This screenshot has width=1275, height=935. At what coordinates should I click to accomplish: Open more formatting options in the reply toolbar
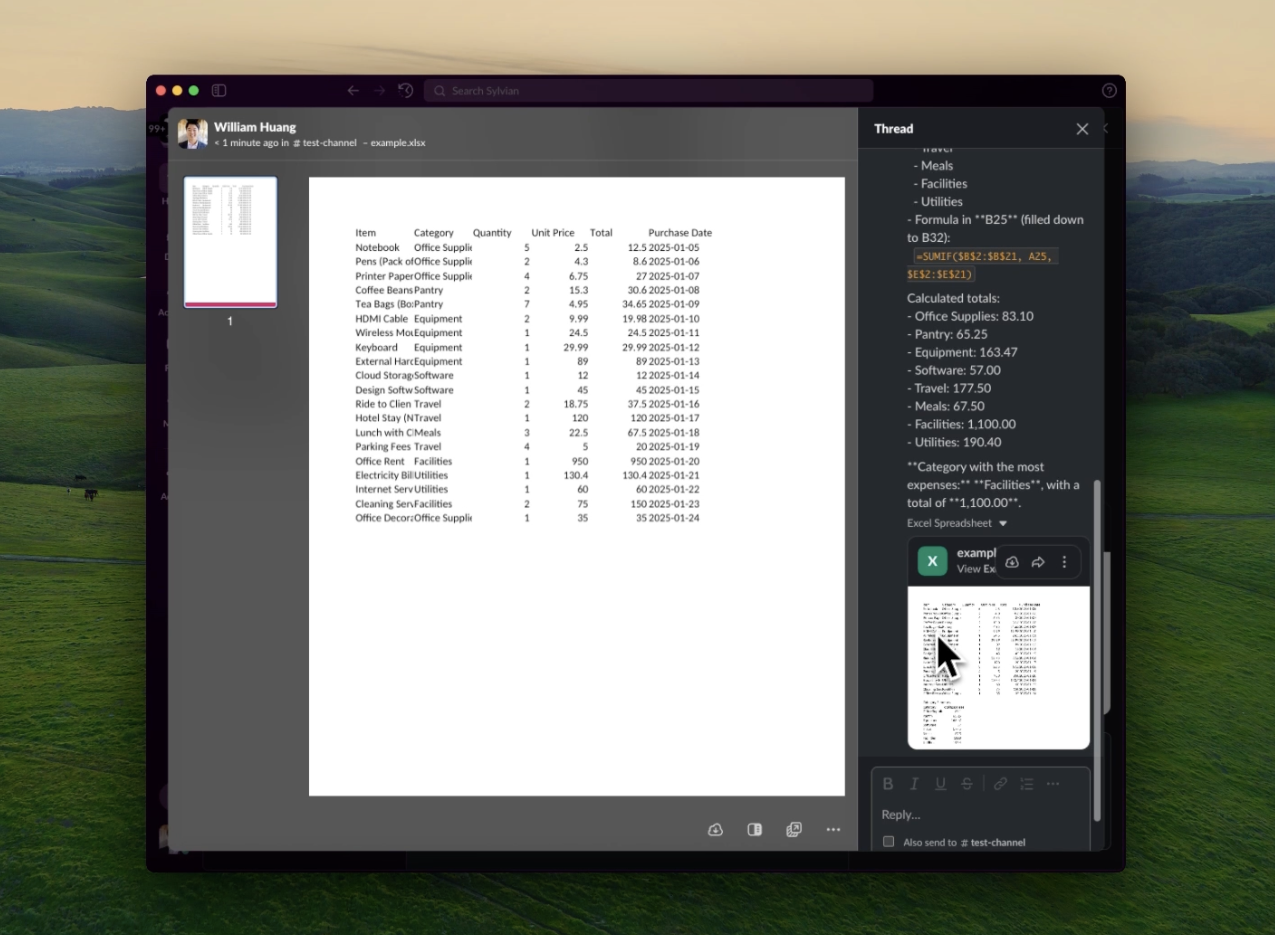coord(1052,783)
